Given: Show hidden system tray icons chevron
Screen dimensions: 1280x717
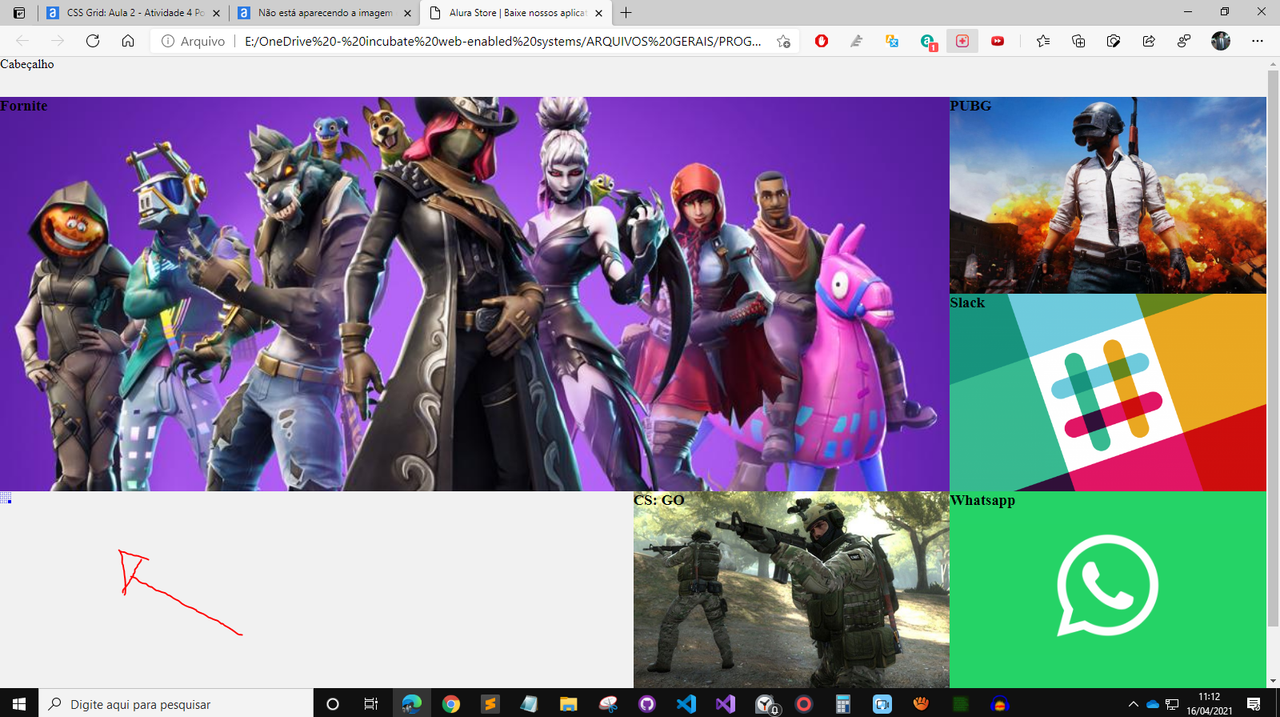Looking at the screenshot, I should [1133, 704].
